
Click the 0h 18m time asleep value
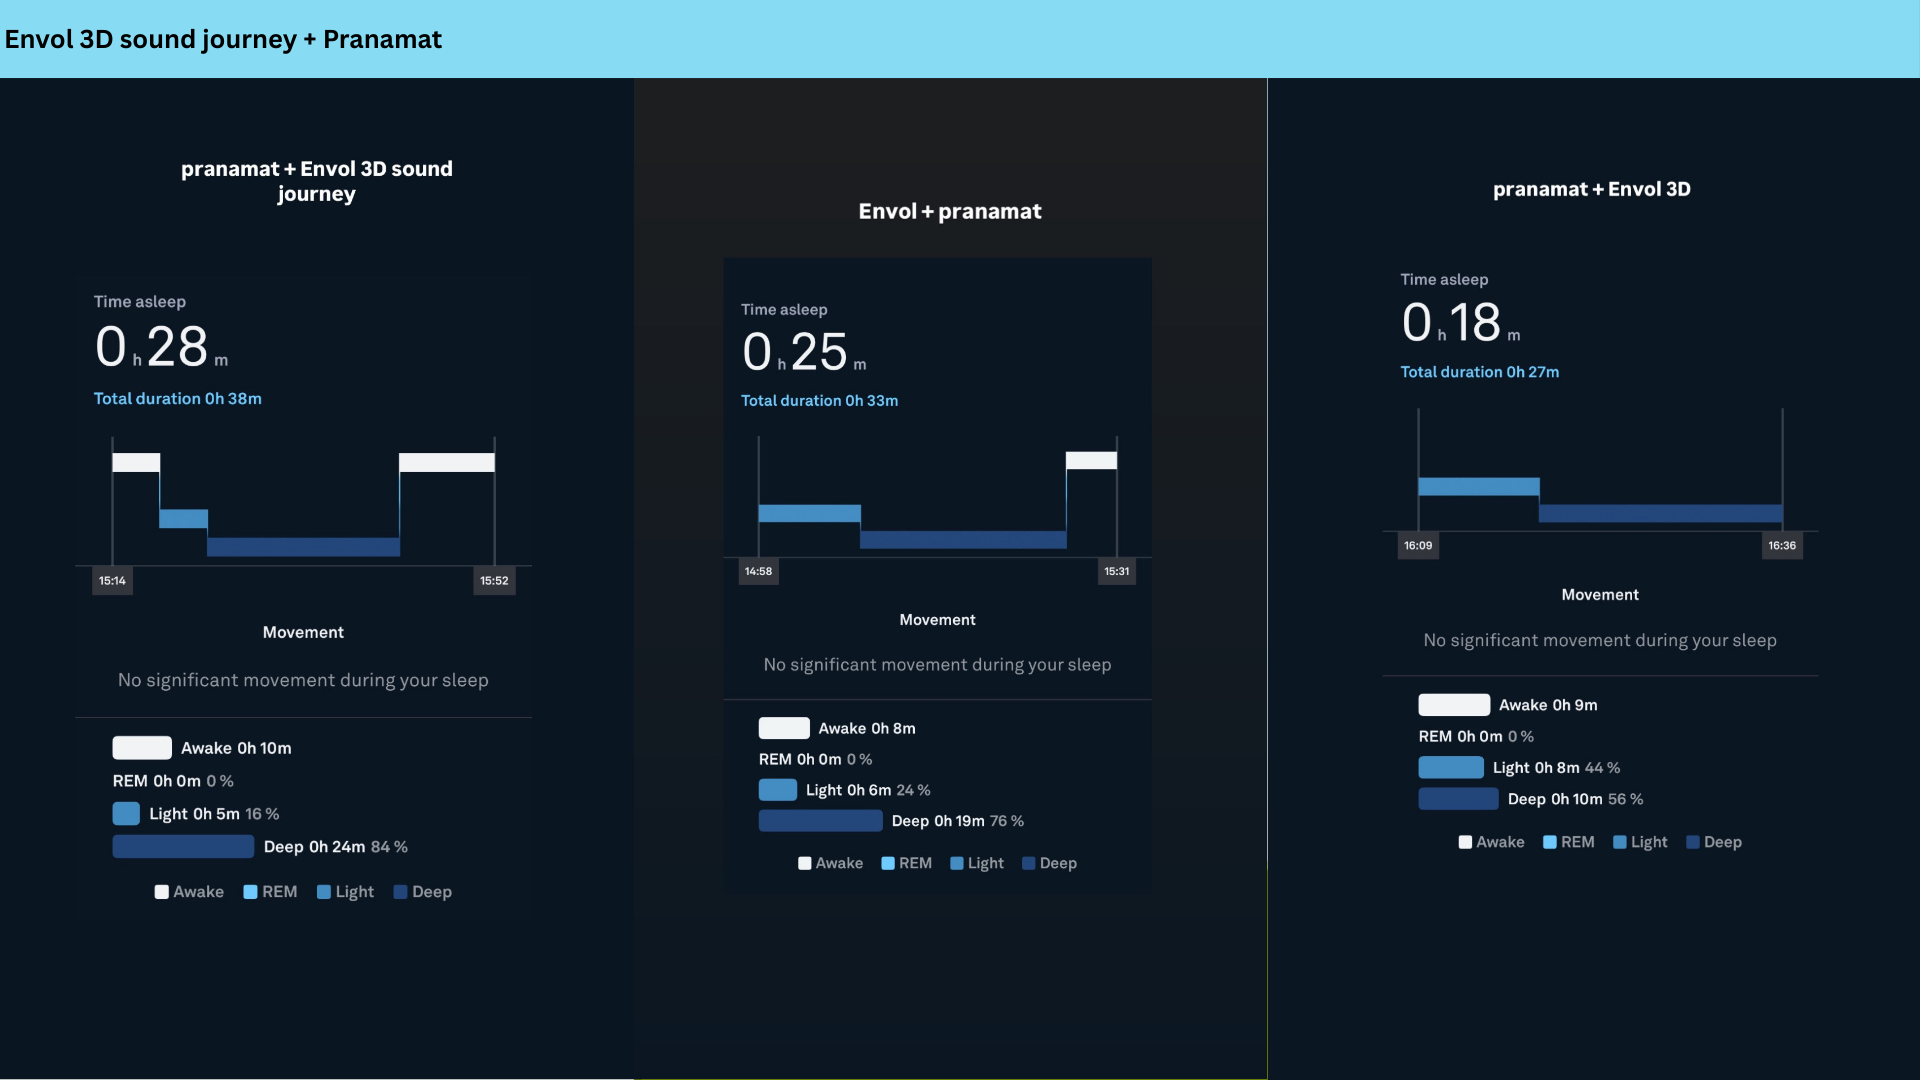point(1460,323)
